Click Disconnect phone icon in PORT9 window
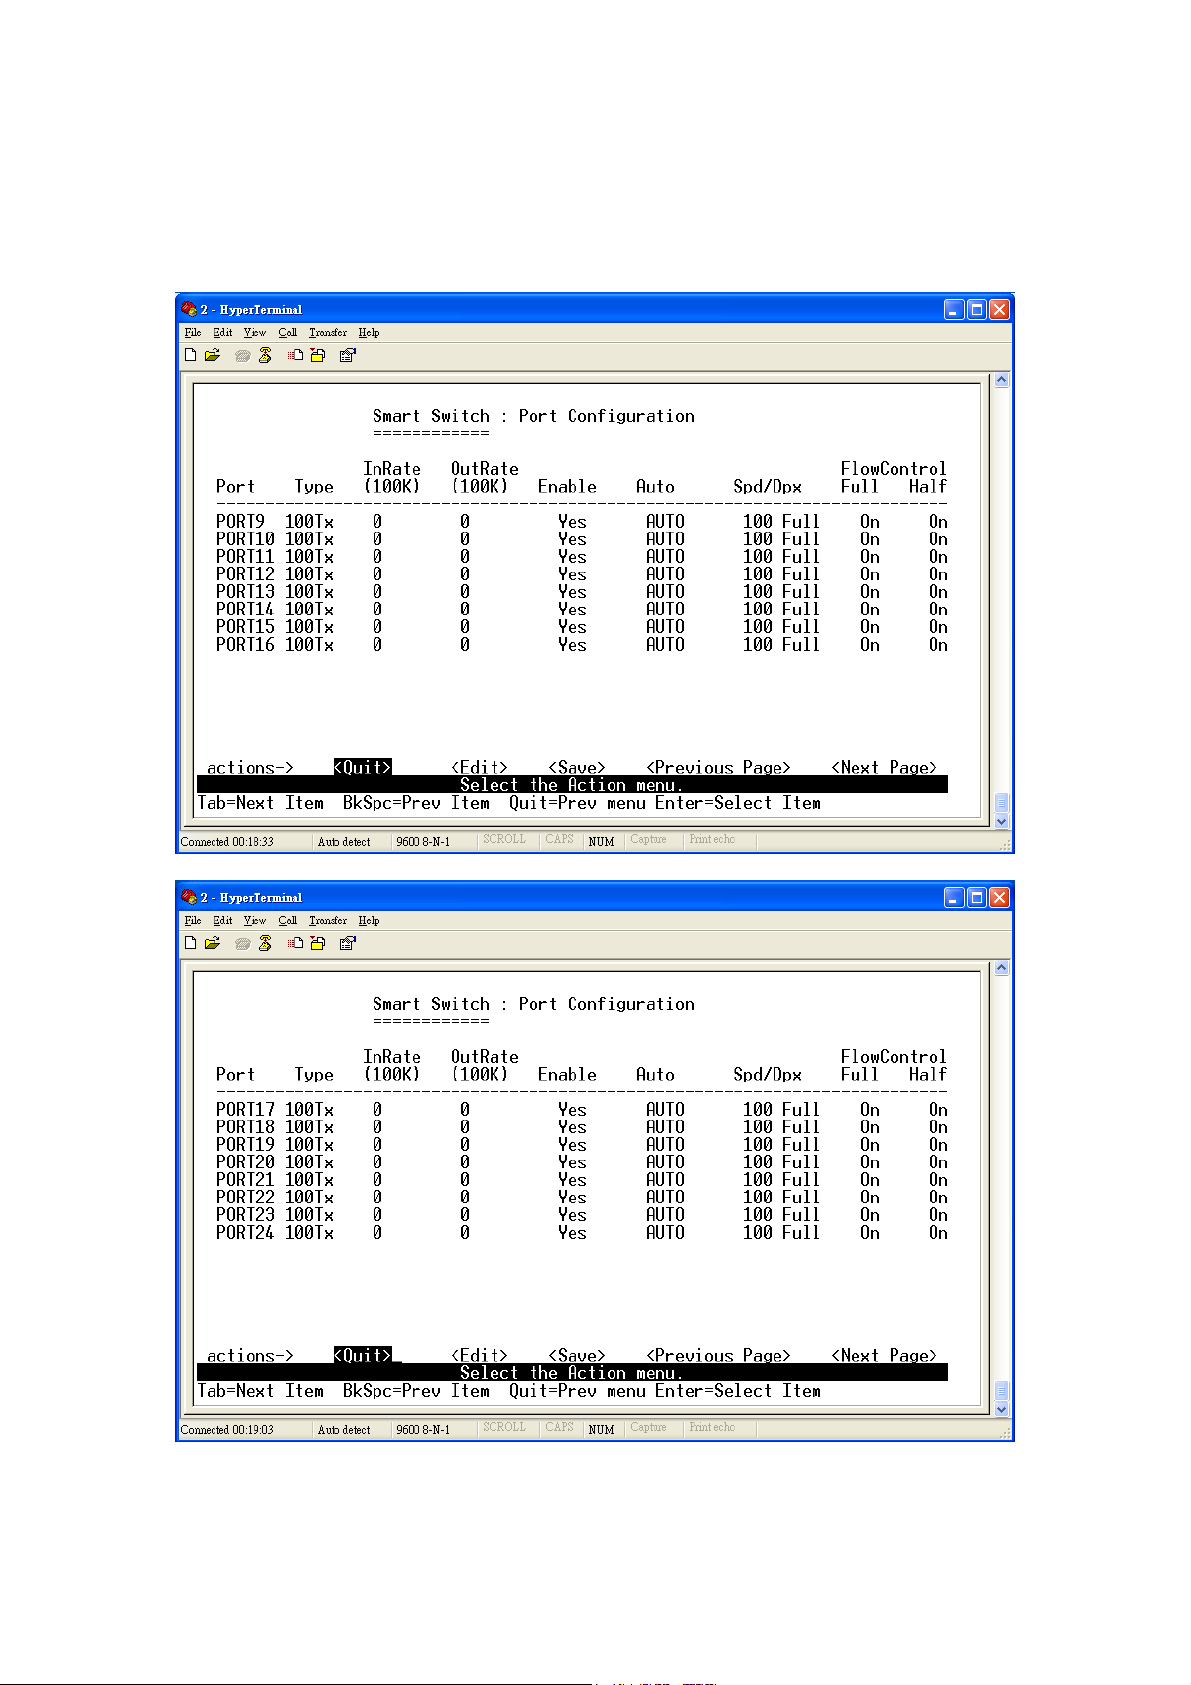The height and width of the screenshot is (1685, 1191). (x=265, y=355)
